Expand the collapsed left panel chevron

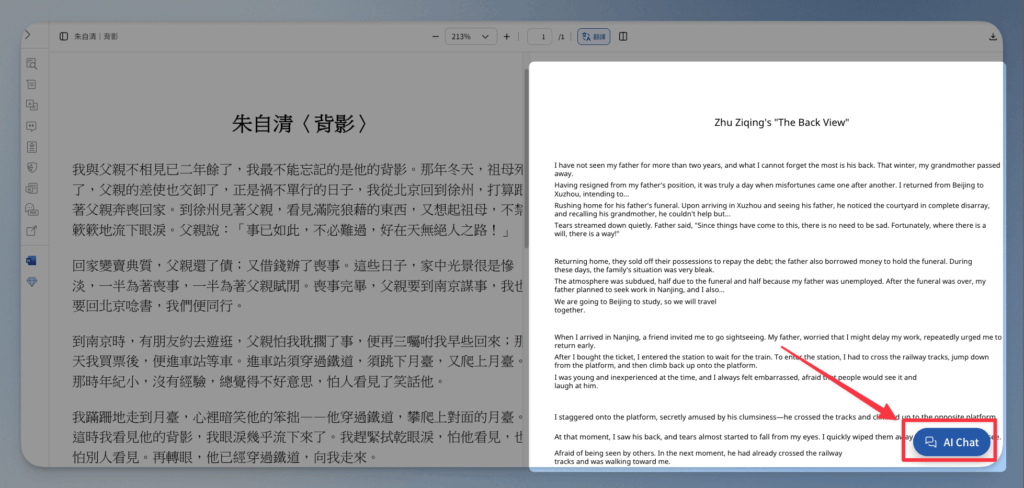tap(27, 35)
